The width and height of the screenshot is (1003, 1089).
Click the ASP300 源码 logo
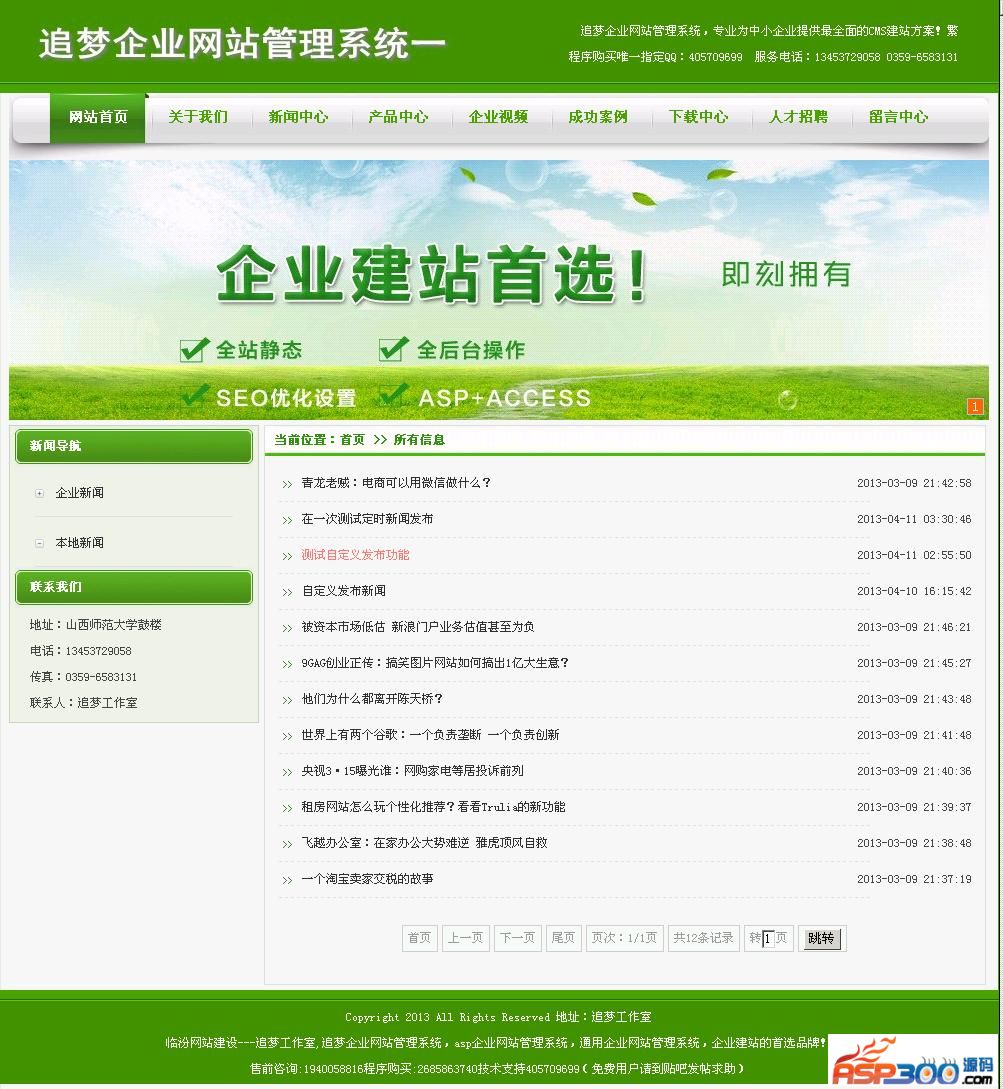[x=913, y=1060]
